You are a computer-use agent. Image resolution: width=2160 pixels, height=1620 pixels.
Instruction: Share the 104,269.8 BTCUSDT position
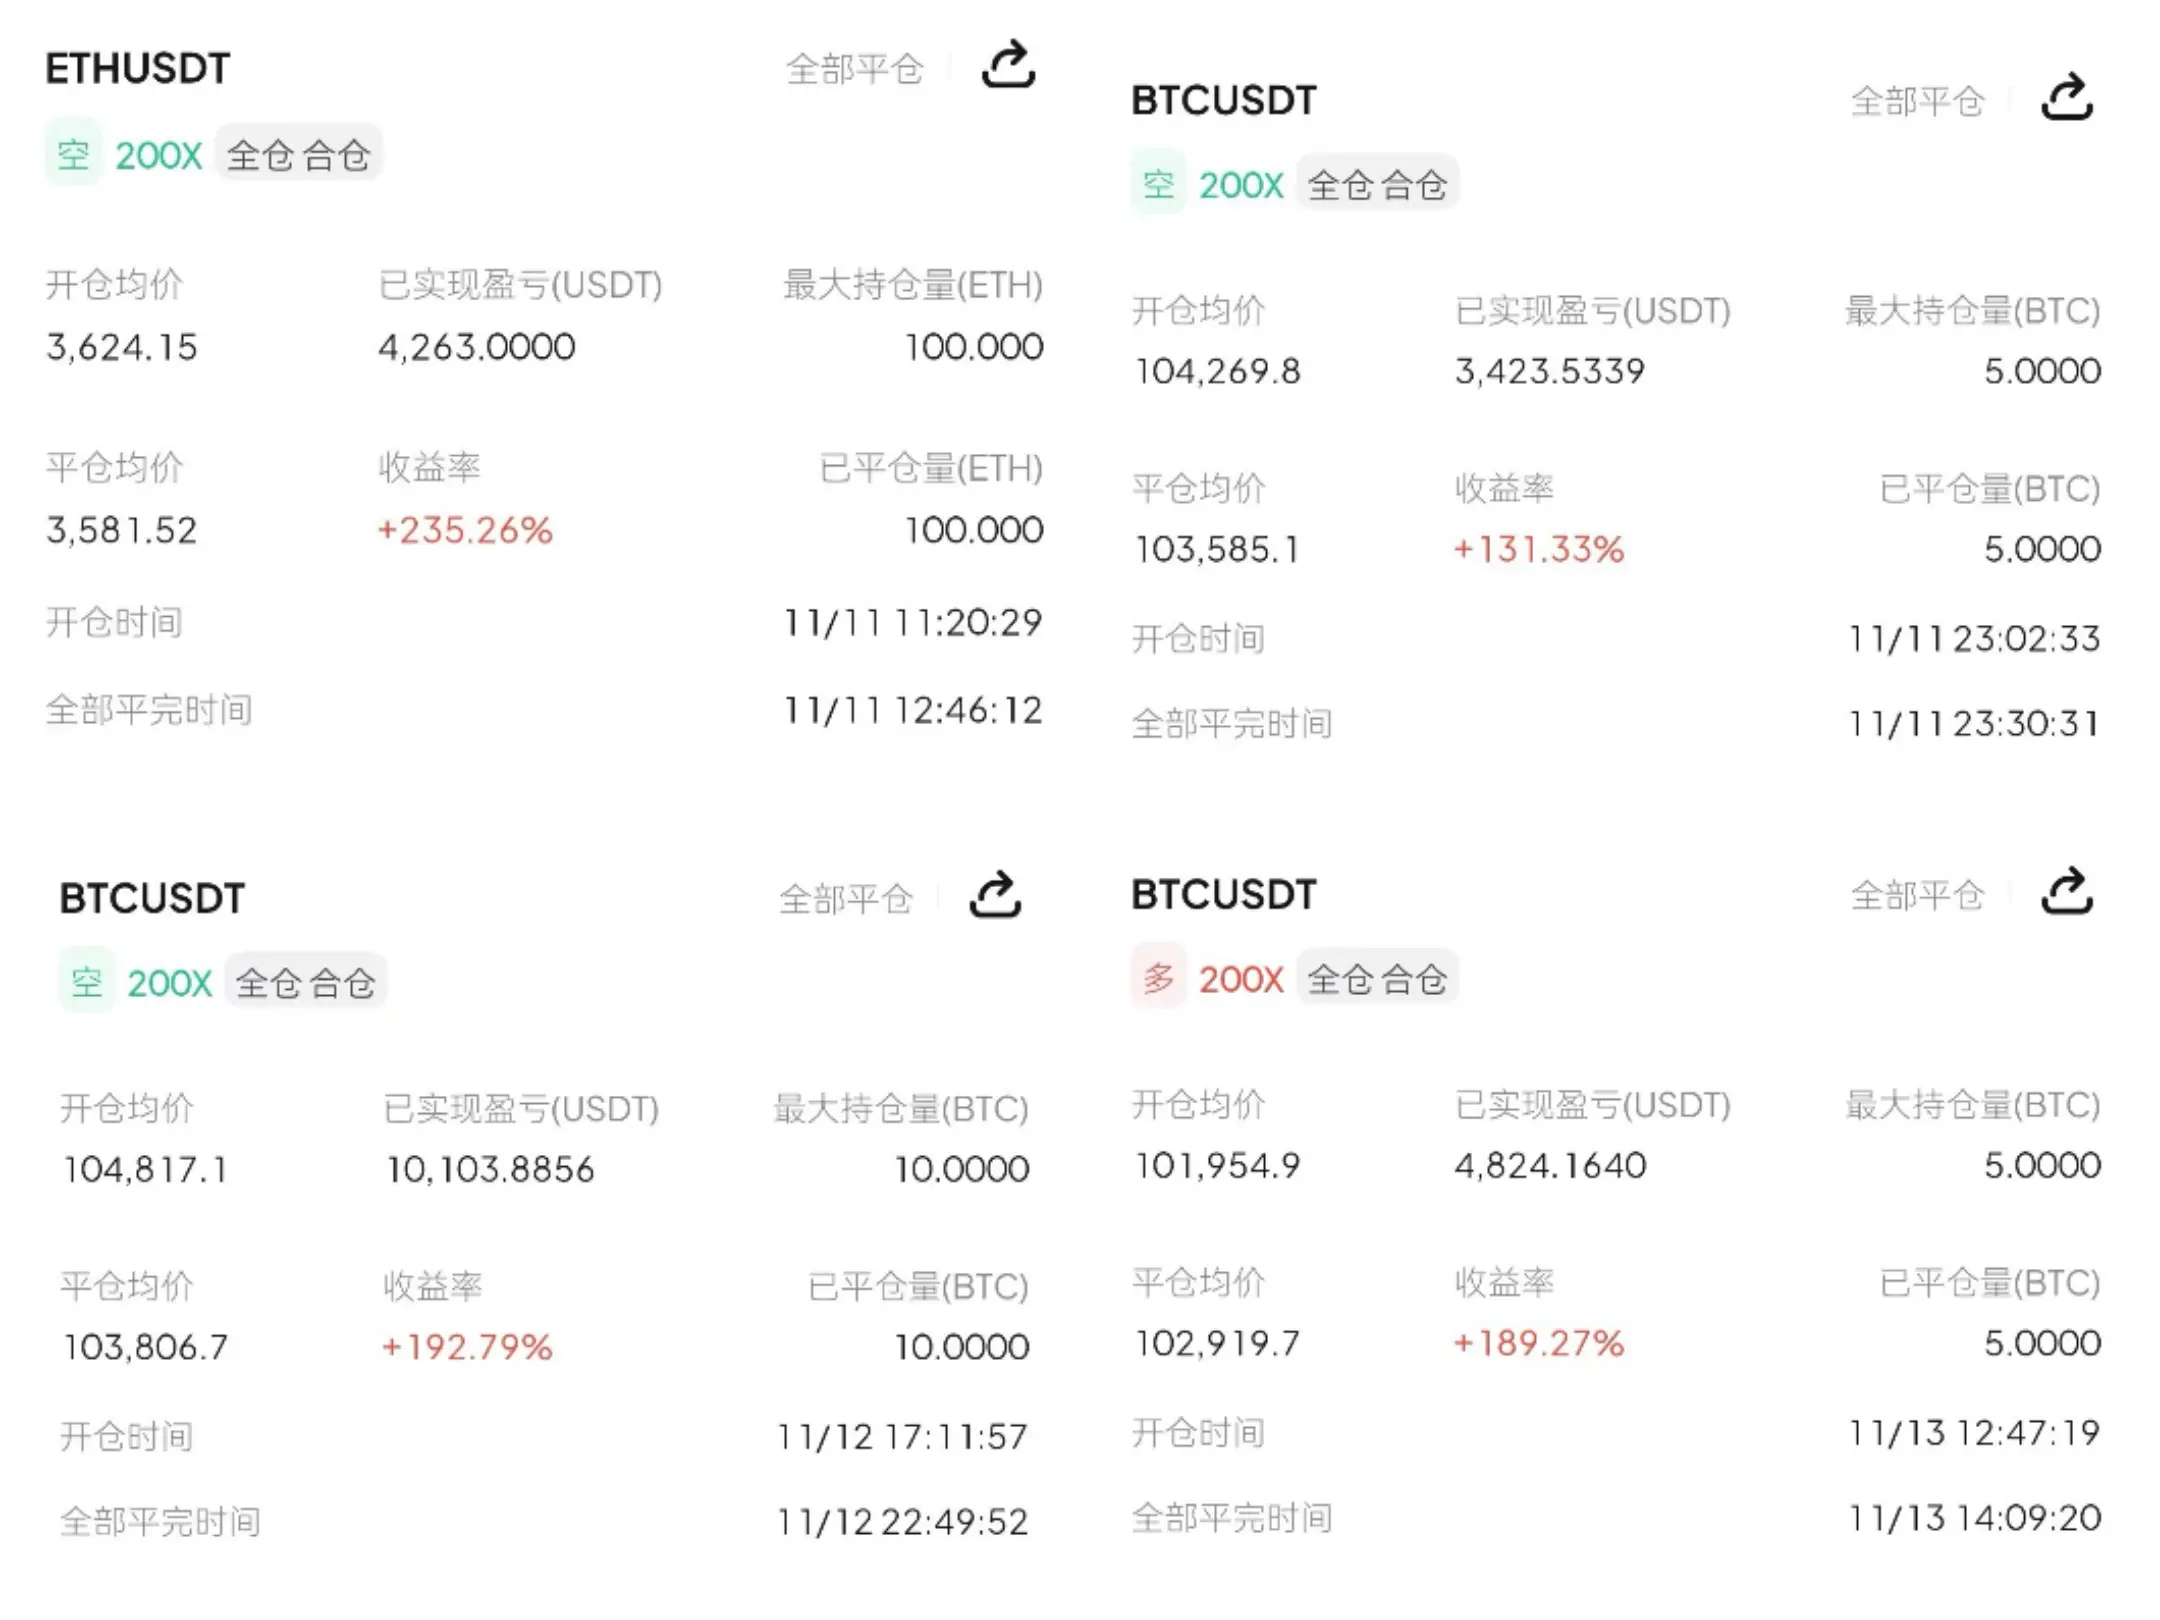coord(2066,98)
